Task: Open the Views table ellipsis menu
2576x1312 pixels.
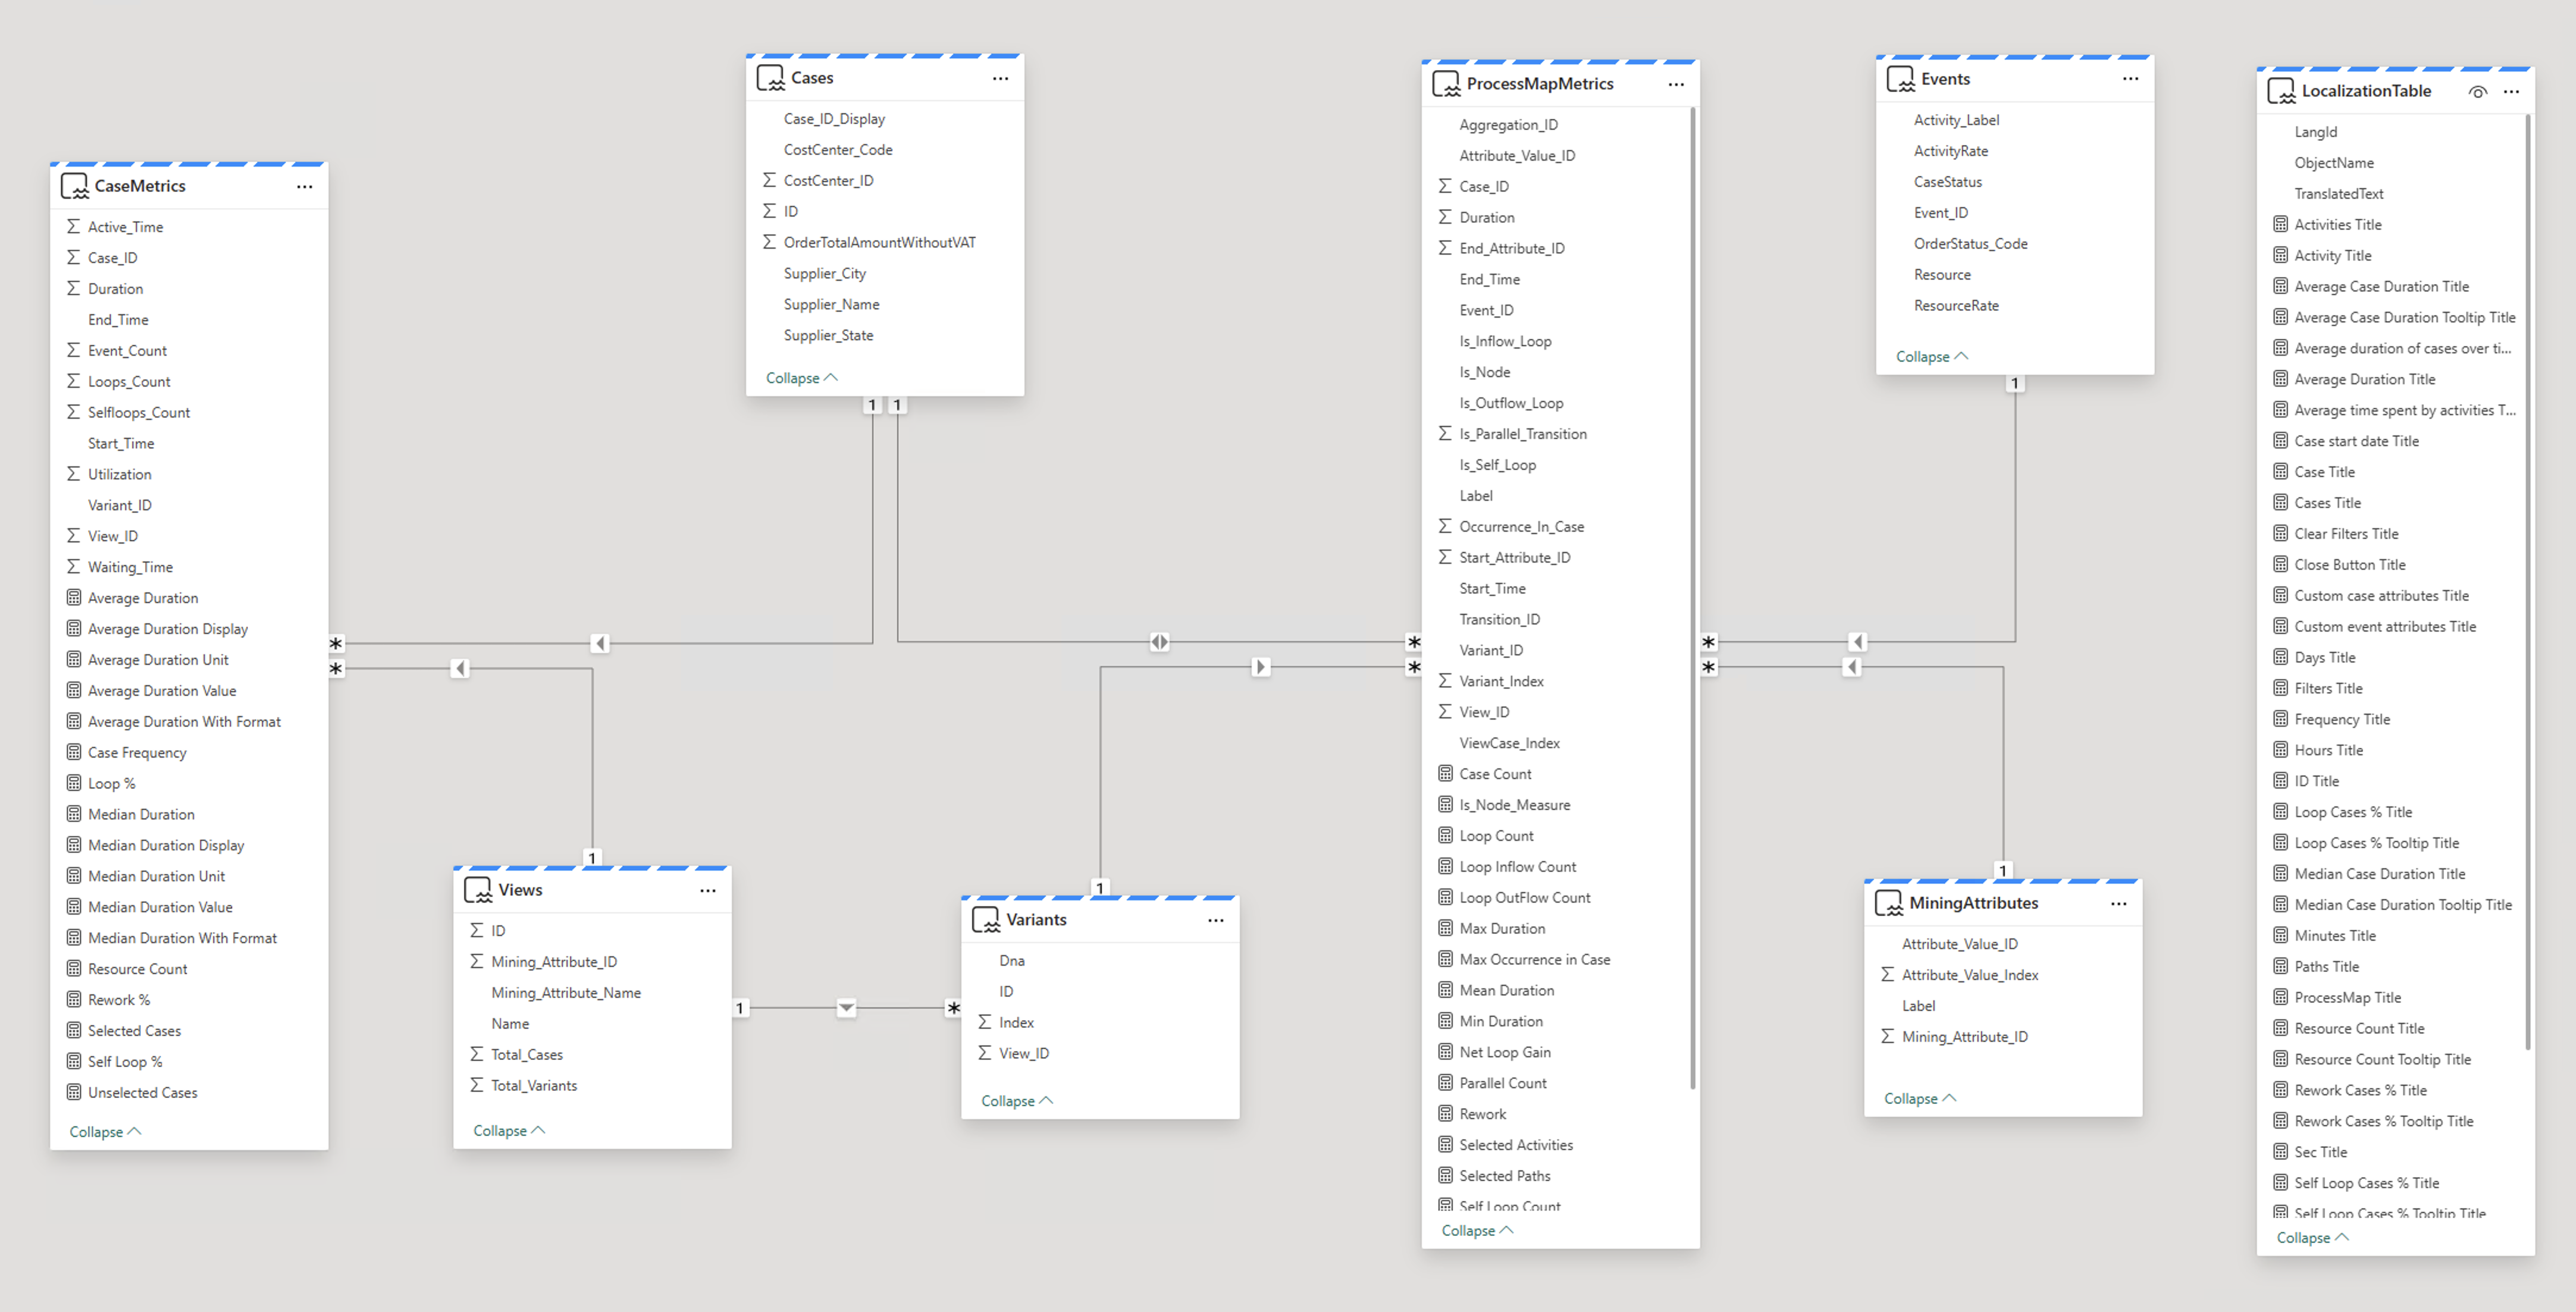Action: point(707,890)
